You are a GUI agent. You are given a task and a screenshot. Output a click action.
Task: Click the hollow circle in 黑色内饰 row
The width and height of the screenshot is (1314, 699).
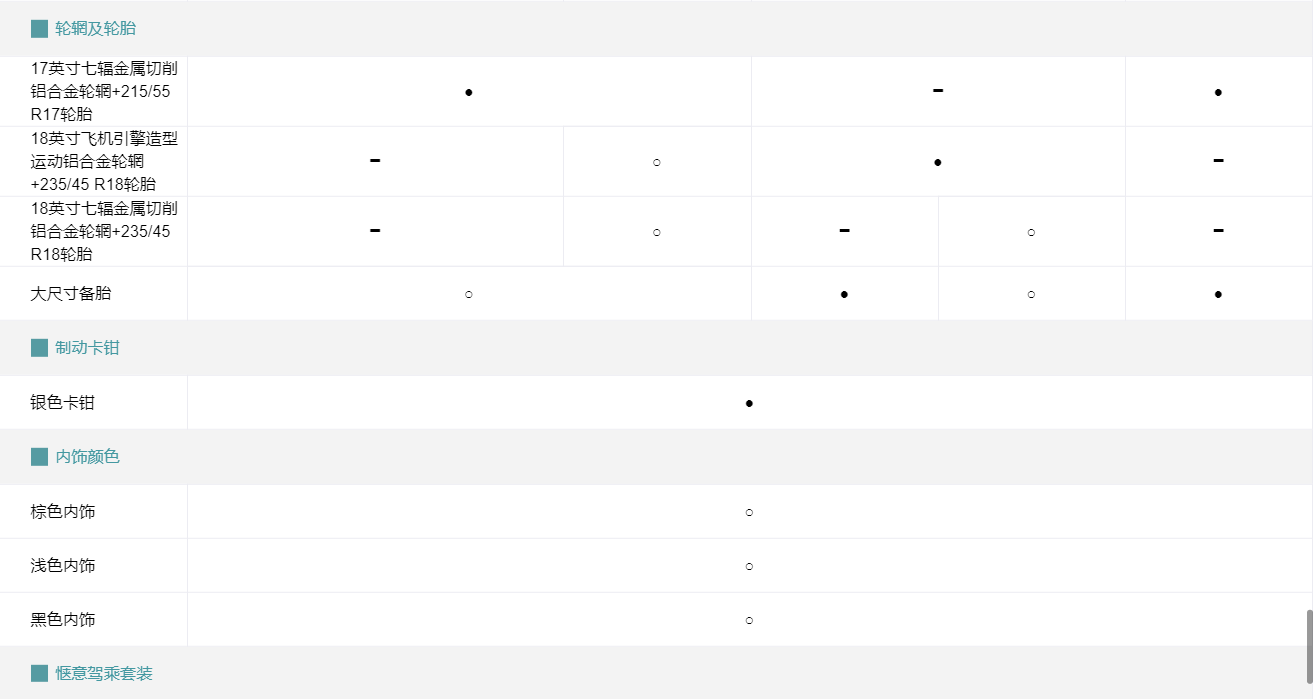(749, 621)
